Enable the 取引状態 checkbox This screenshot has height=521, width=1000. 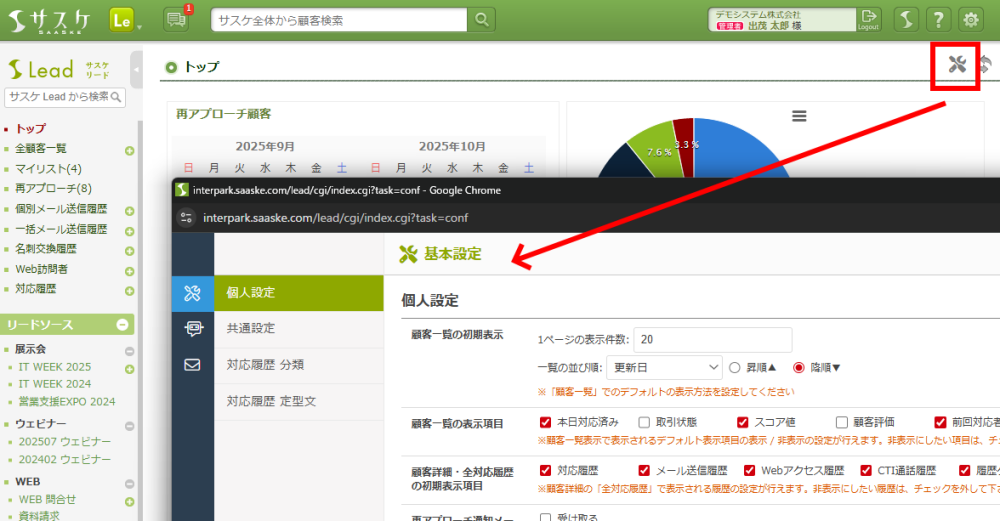[644, 422]
